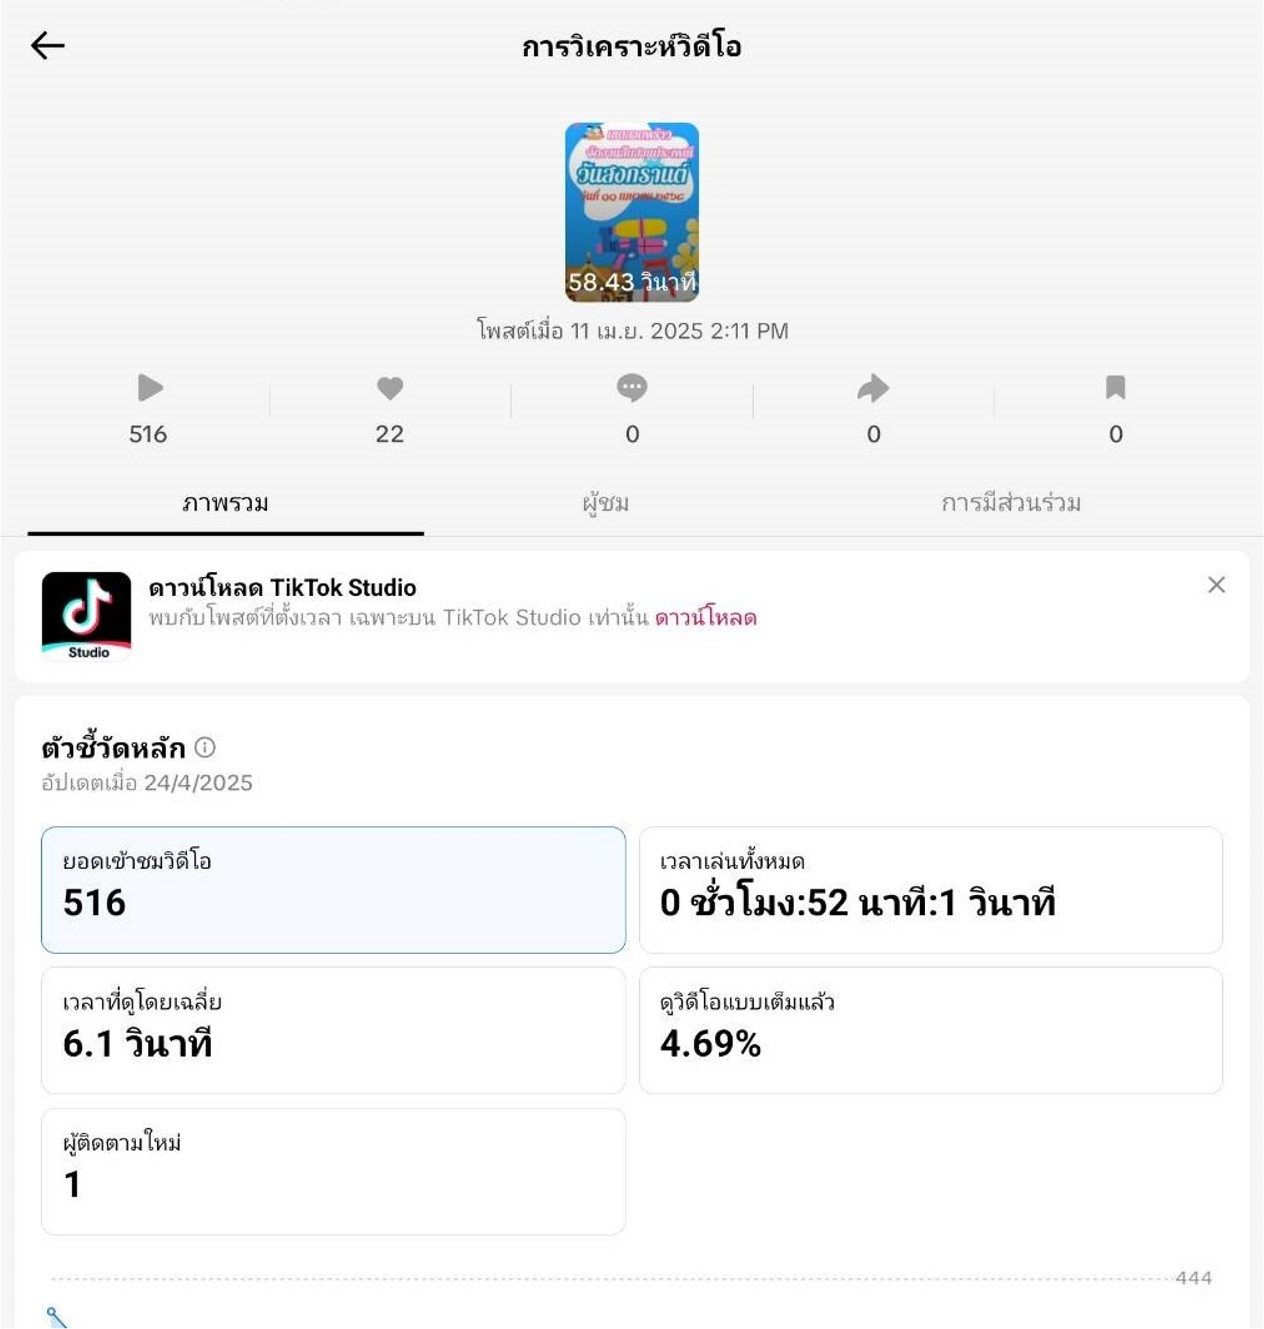Dismiss the TikTok Studio banner
The width and height of the screenshot is (1264, 1329).
pyautogui.click(x=1216, y=585)
